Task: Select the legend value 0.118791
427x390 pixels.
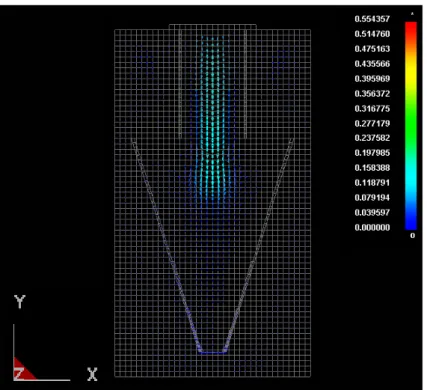Action: coord(372,183)
